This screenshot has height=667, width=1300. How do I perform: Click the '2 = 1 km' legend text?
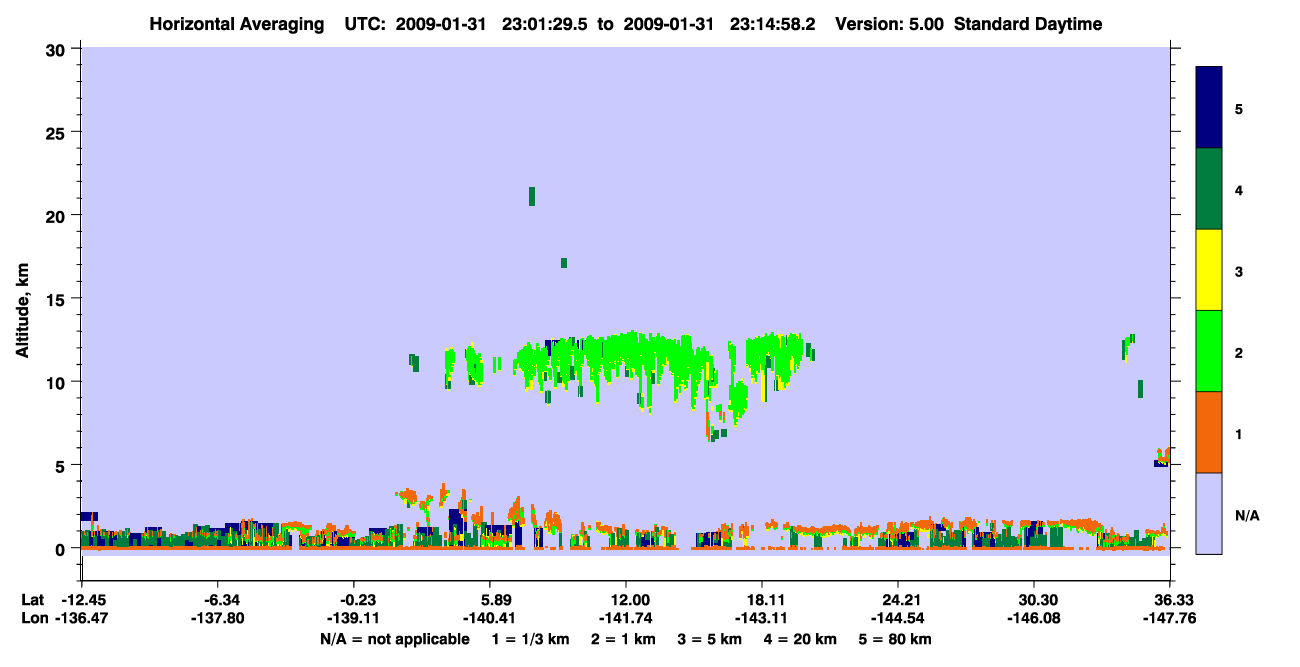tap(623, 639)
